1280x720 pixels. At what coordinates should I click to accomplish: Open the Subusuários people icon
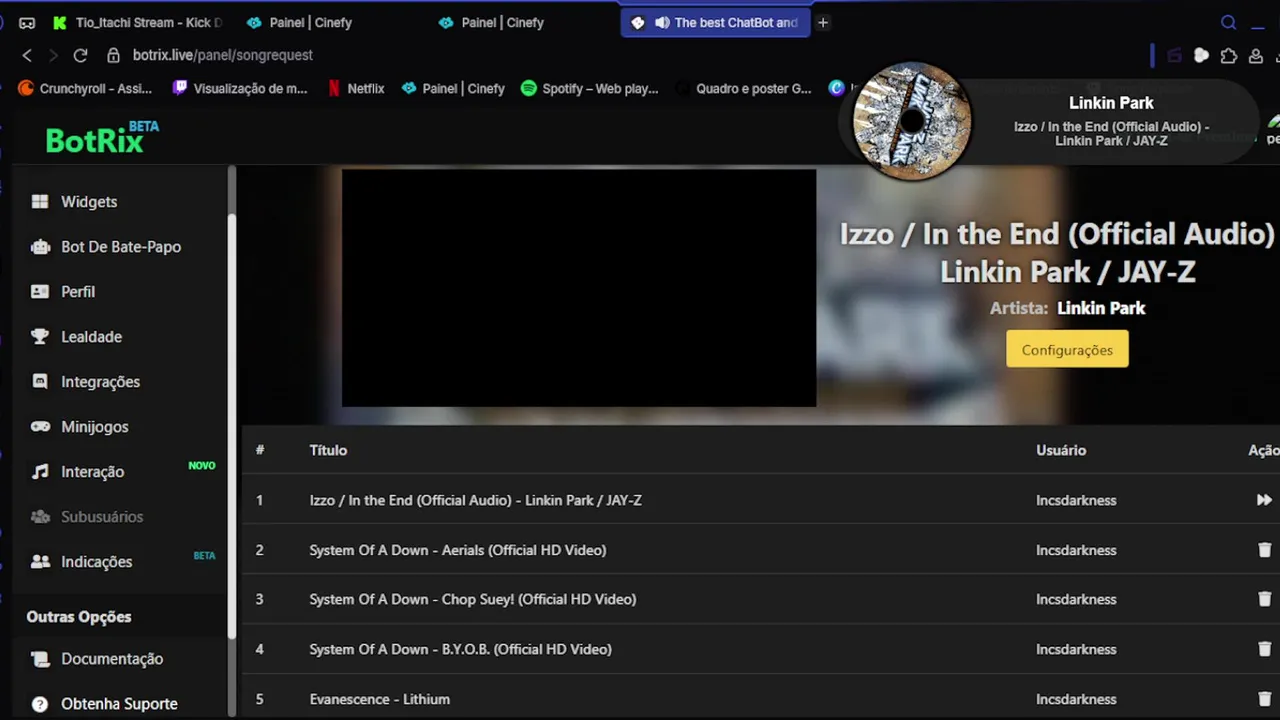40,517
